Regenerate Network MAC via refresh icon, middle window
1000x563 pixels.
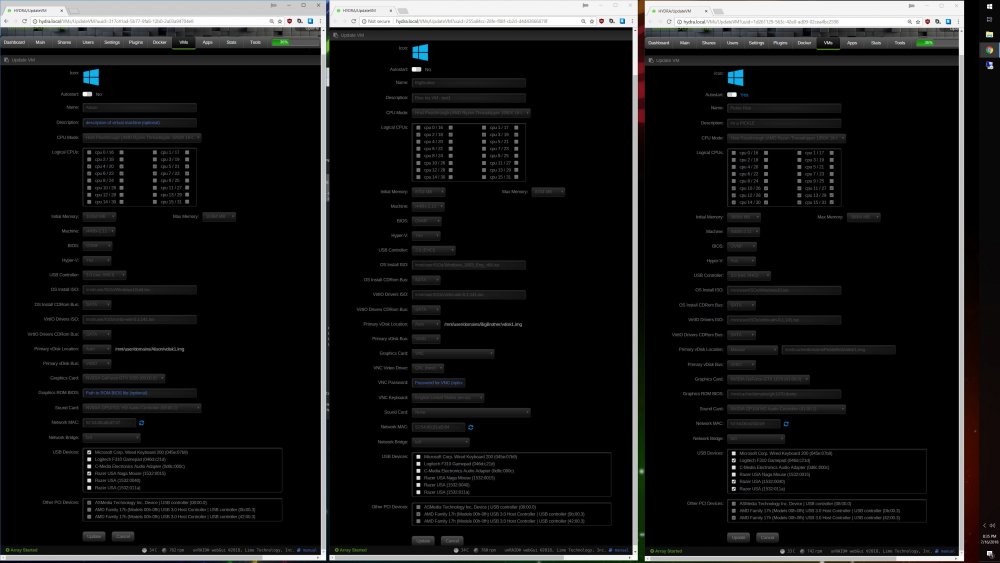click(x=471, y=427)
